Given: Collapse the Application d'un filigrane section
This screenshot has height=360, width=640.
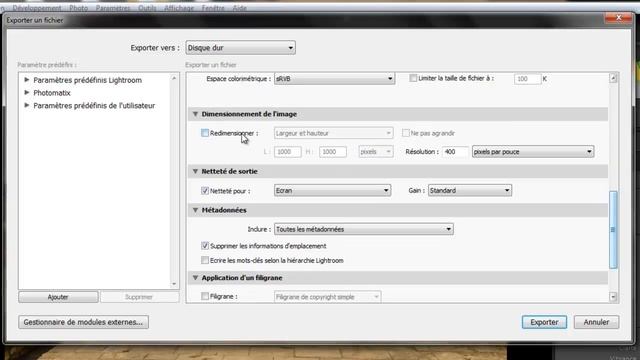Looking at the screenshot, I should click(195, 278).
